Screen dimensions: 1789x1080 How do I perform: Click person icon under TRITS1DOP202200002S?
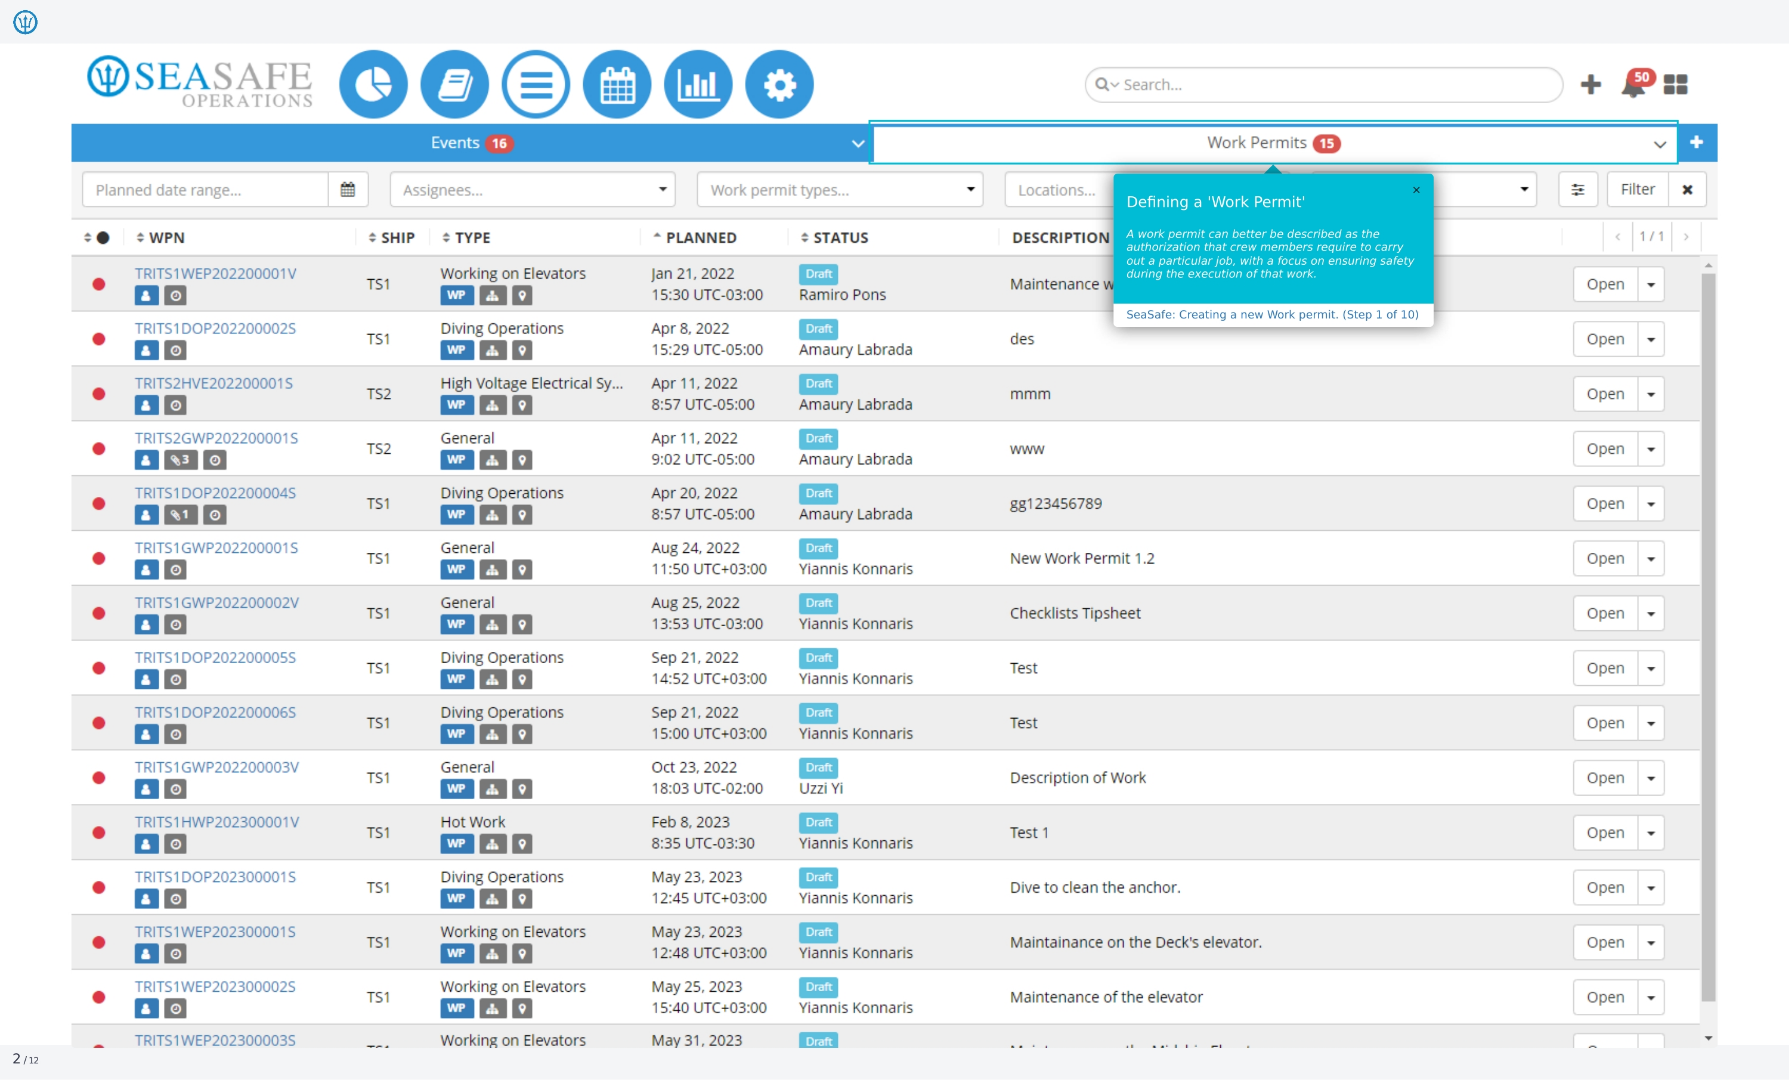pos(146,351)
